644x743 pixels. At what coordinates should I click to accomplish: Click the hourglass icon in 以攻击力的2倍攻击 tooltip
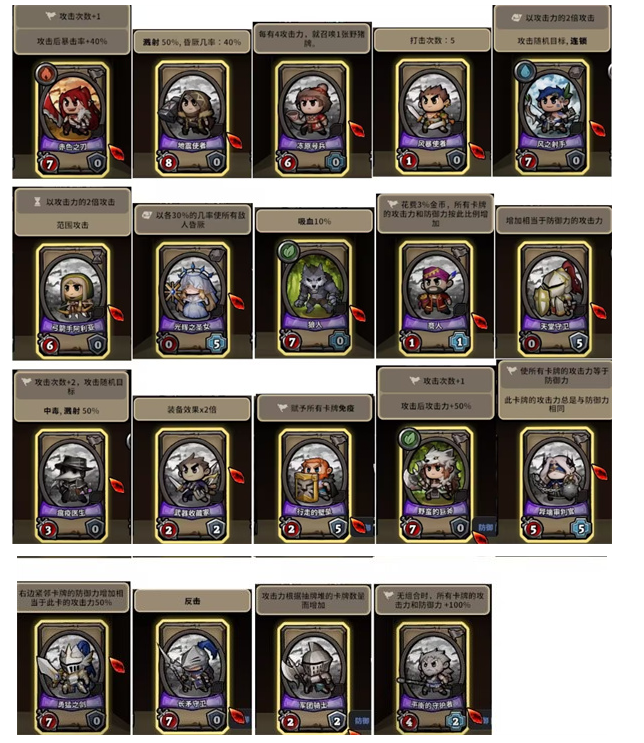pos(37,202)
